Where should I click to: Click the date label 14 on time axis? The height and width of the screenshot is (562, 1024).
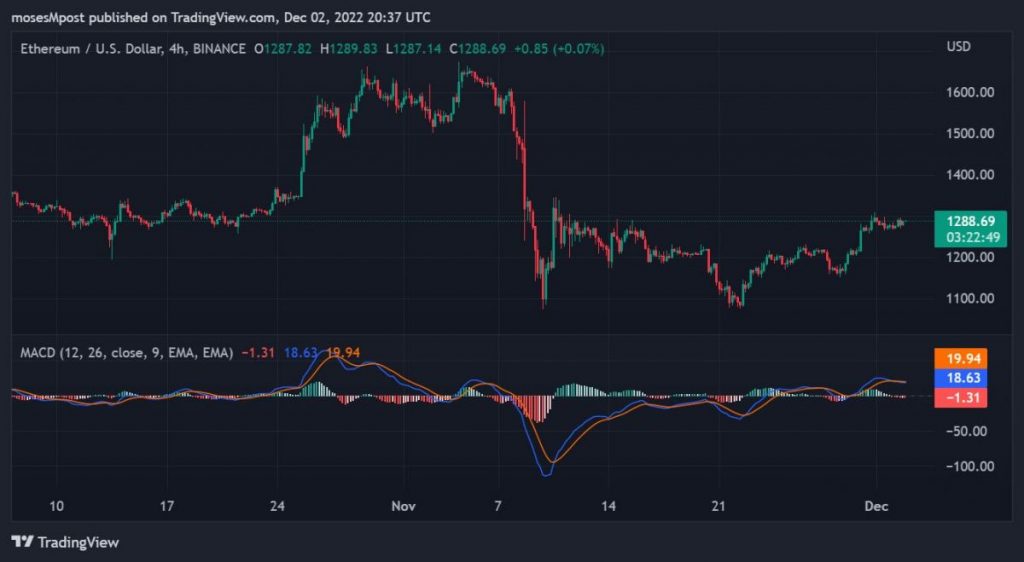[608, 507]
